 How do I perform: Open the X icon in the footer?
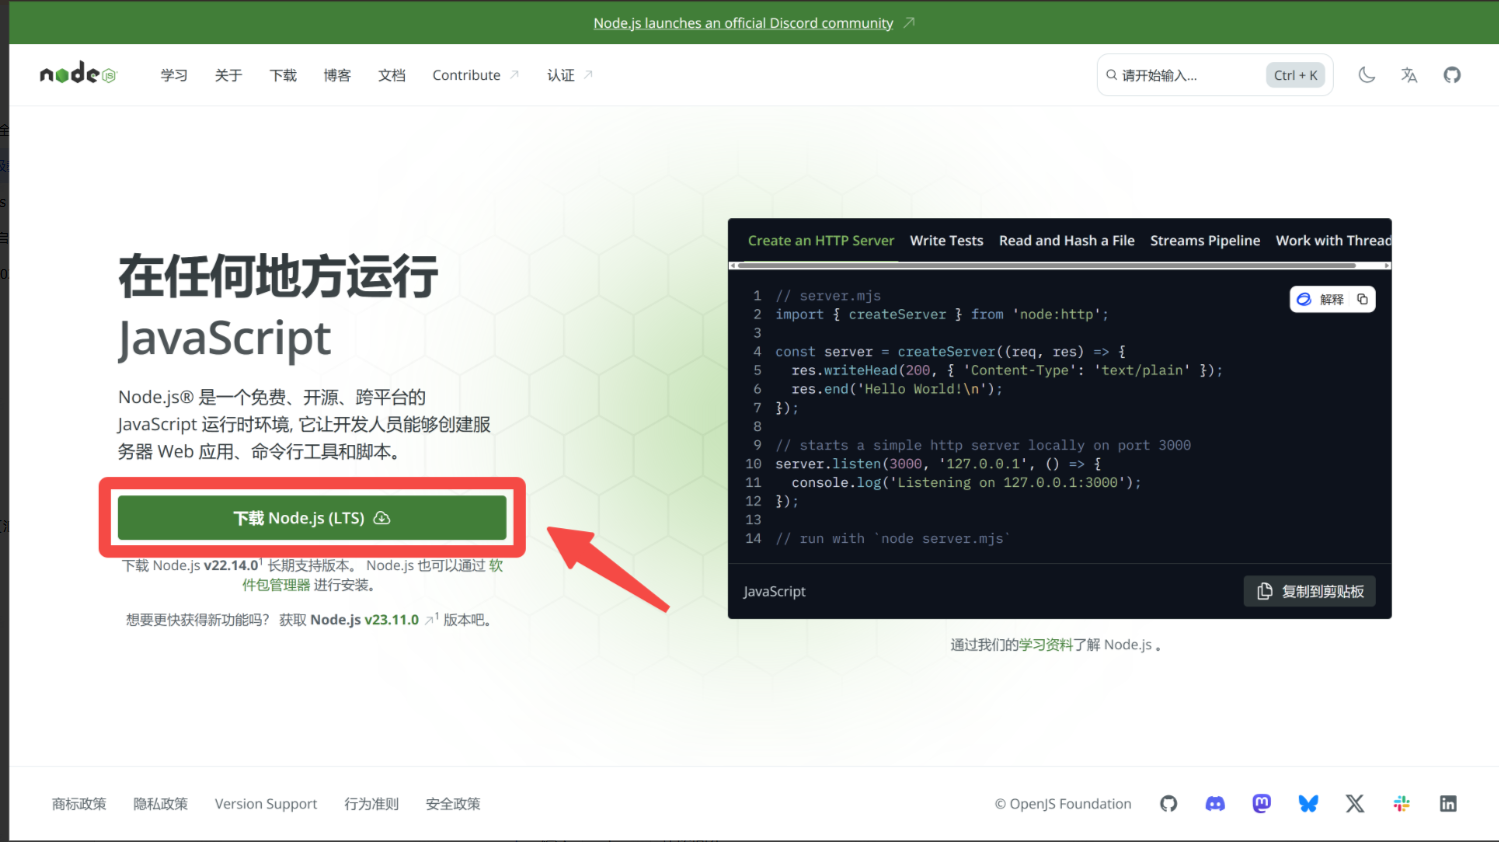click(1354, 803)
